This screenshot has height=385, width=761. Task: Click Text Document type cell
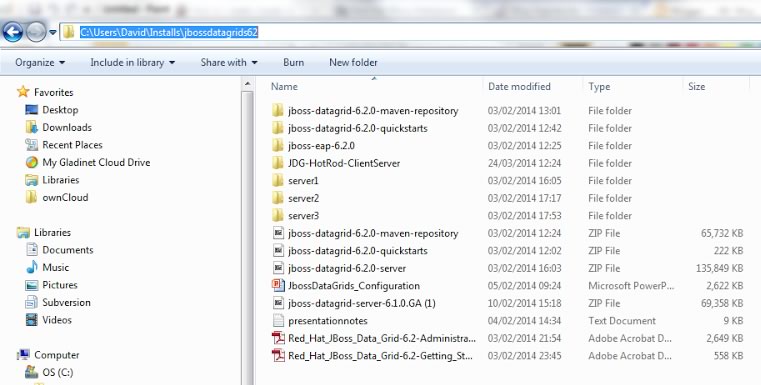[622, 320]
